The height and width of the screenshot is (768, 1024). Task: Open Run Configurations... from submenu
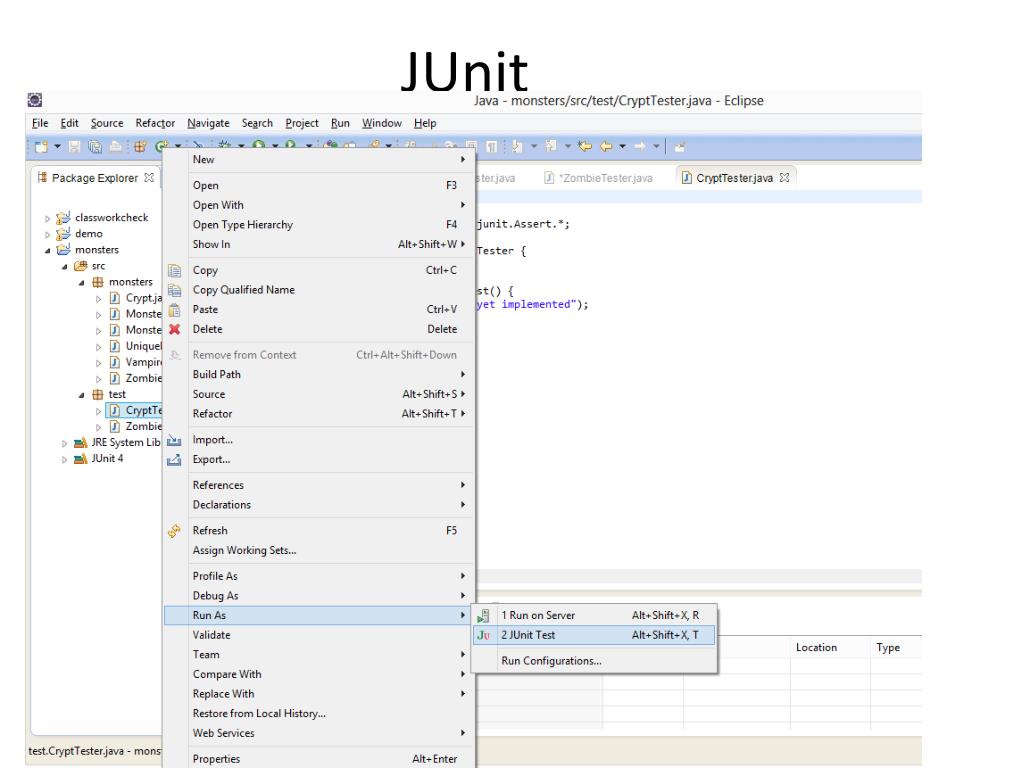click(x=594, y=661)
